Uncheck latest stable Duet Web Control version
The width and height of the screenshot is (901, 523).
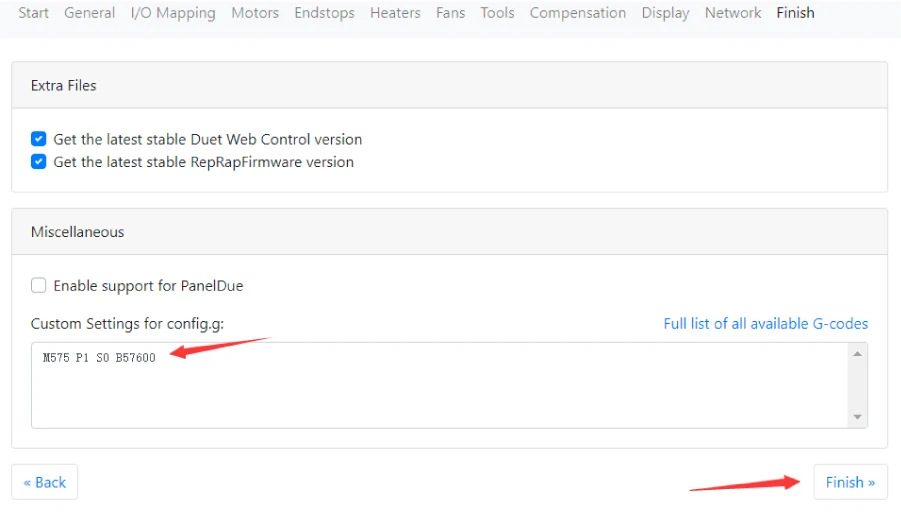pyautogui.click(x=39, y=139)
